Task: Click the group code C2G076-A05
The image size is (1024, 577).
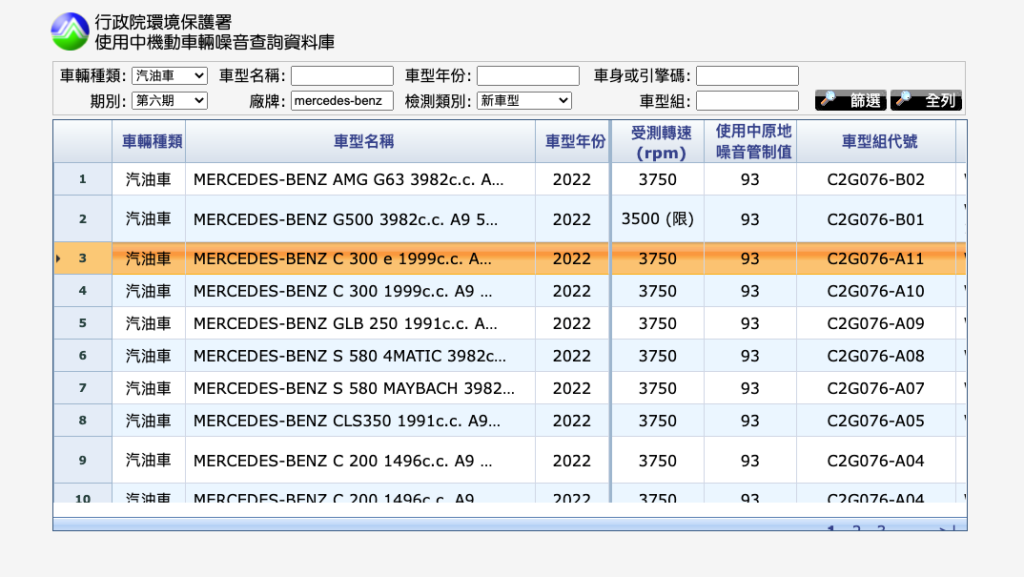Action: (x=876, y=421)
